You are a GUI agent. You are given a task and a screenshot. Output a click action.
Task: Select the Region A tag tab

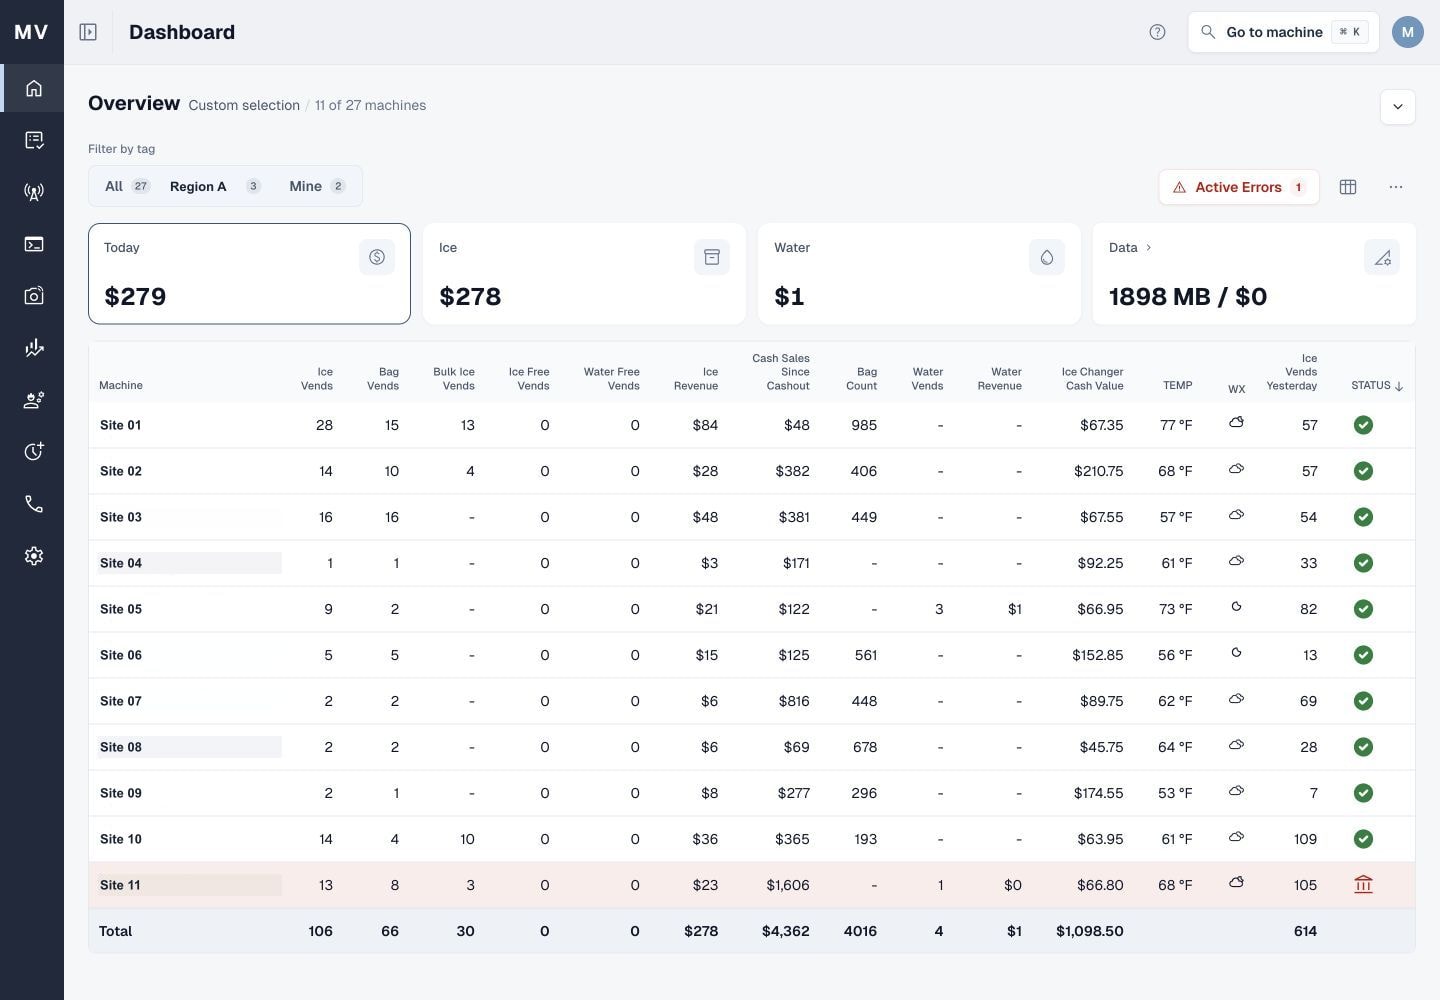click(x=214, y=186)
